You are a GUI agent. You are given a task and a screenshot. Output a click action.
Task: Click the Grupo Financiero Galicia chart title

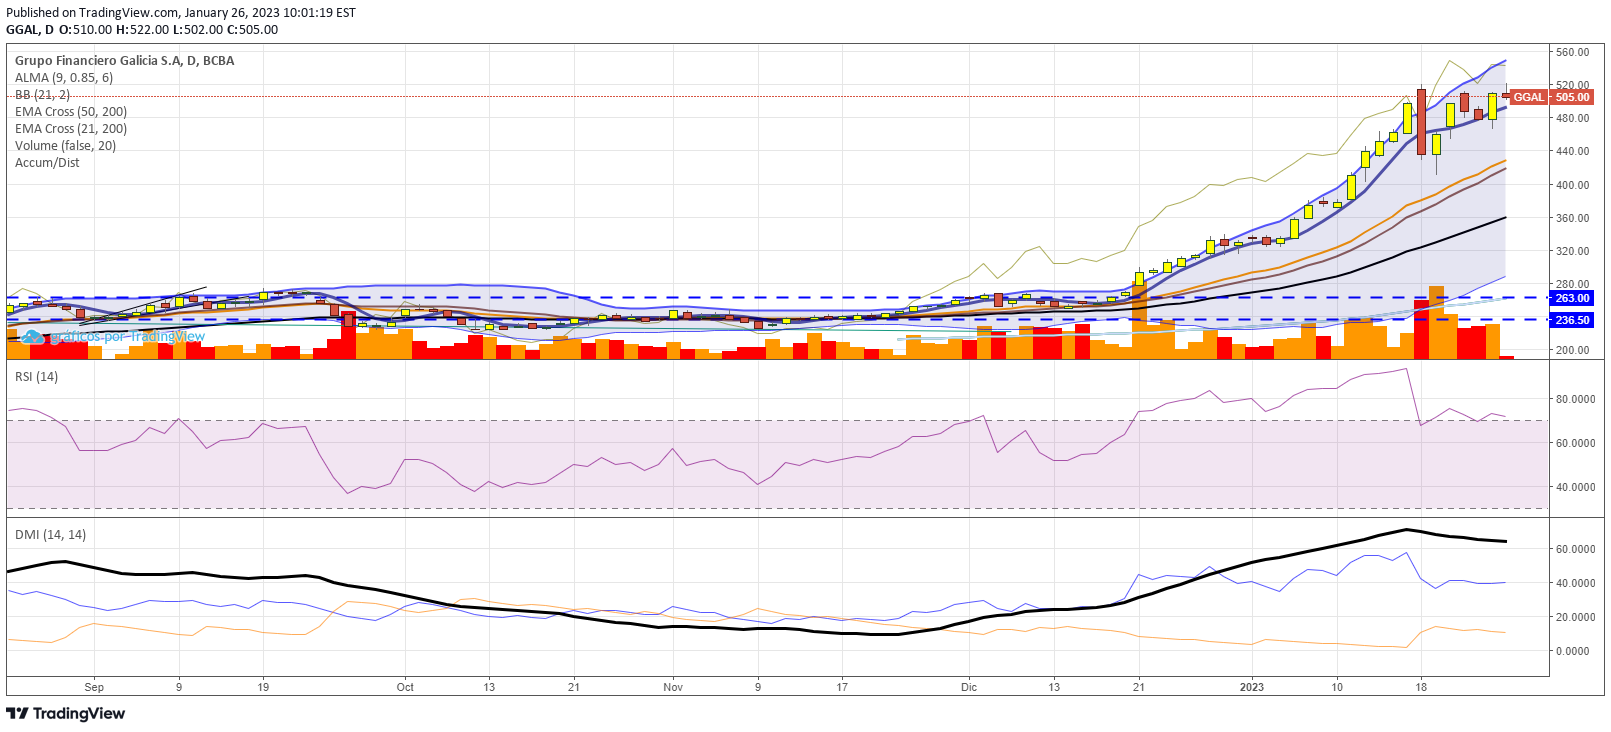click(125, 61)
